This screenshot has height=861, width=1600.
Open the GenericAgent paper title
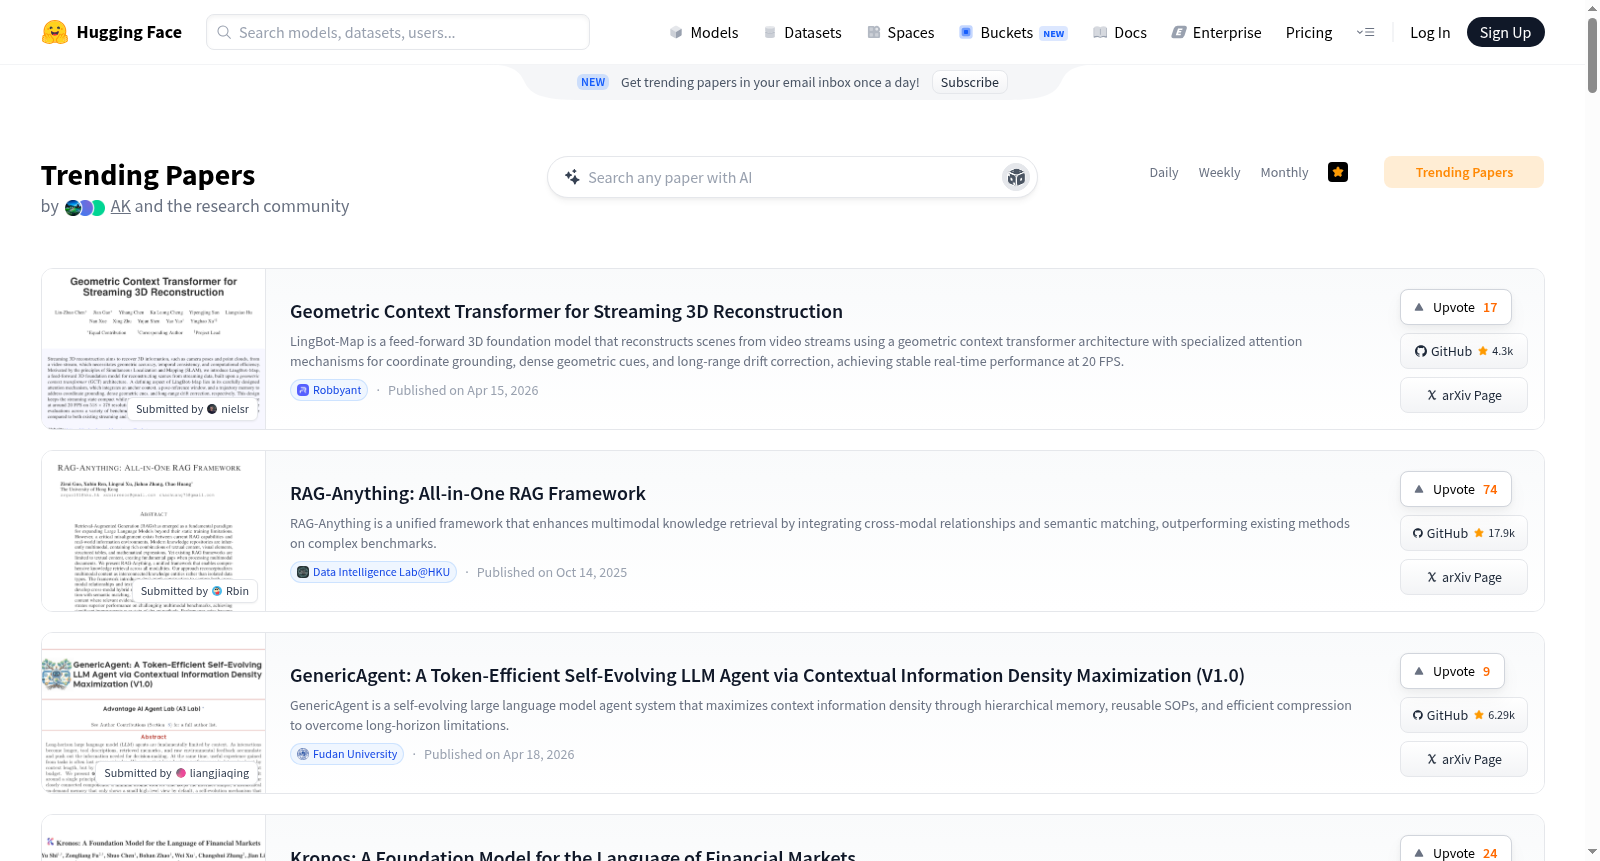click(767, 675)
